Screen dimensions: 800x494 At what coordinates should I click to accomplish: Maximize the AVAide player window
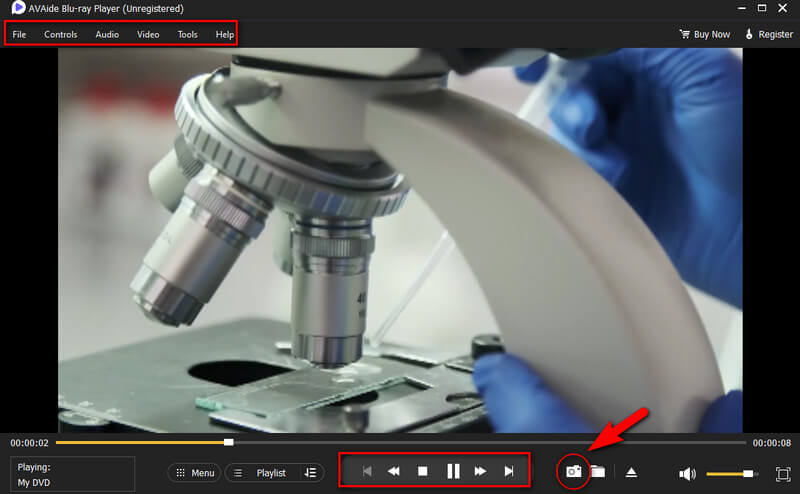[762, 8]
